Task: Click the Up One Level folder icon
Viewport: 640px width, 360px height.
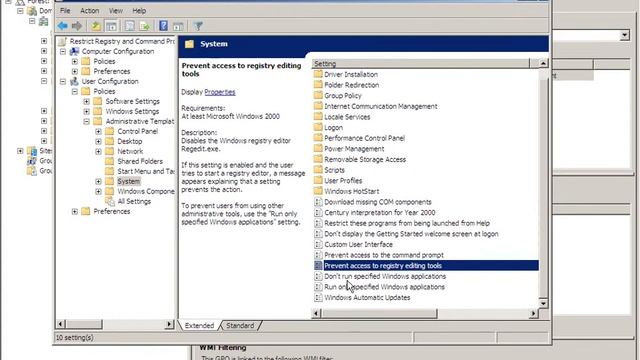Action: coord(96,26)
